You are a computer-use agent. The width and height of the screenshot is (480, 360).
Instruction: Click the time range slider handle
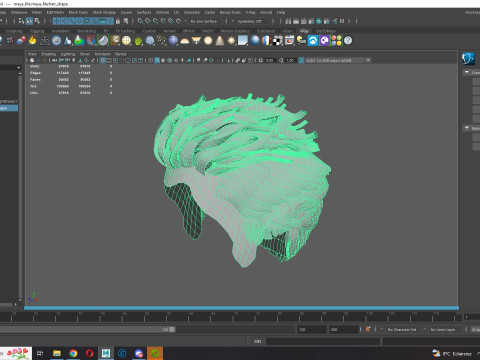[x=172, y=329]
